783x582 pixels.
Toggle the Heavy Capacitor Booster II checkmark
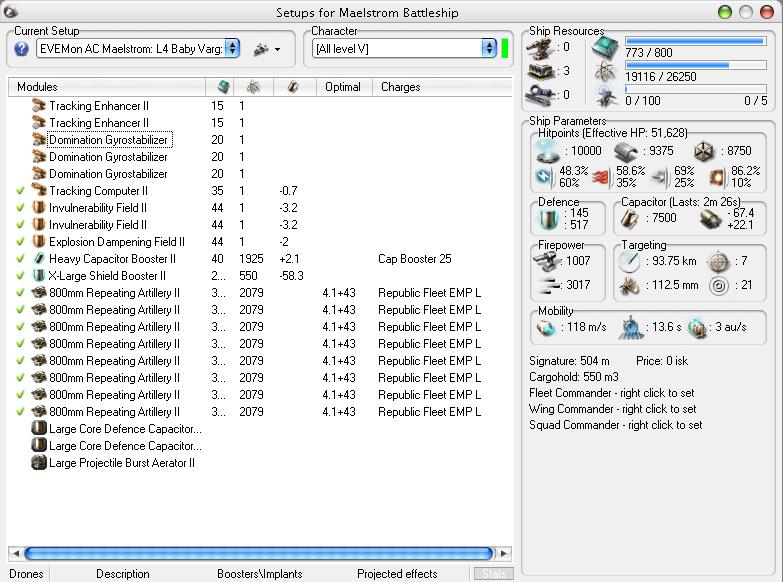tap(20, 259)
